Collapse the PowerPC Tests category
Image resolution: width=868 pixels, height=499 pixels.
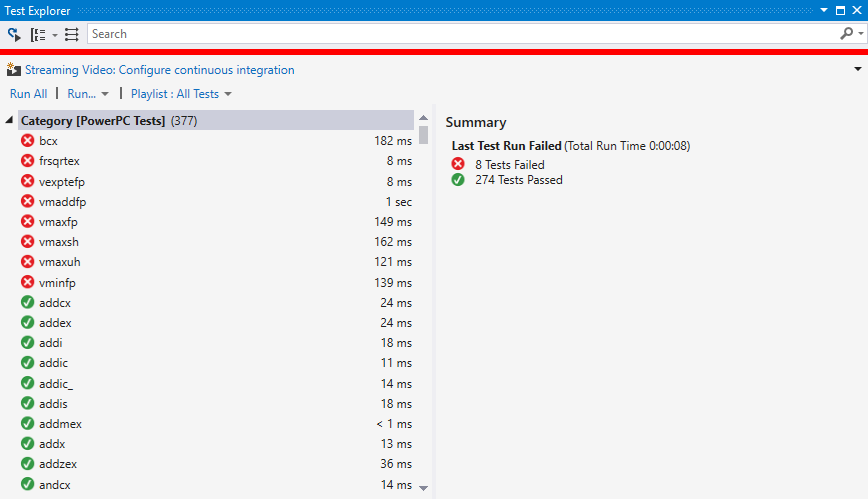9,120
